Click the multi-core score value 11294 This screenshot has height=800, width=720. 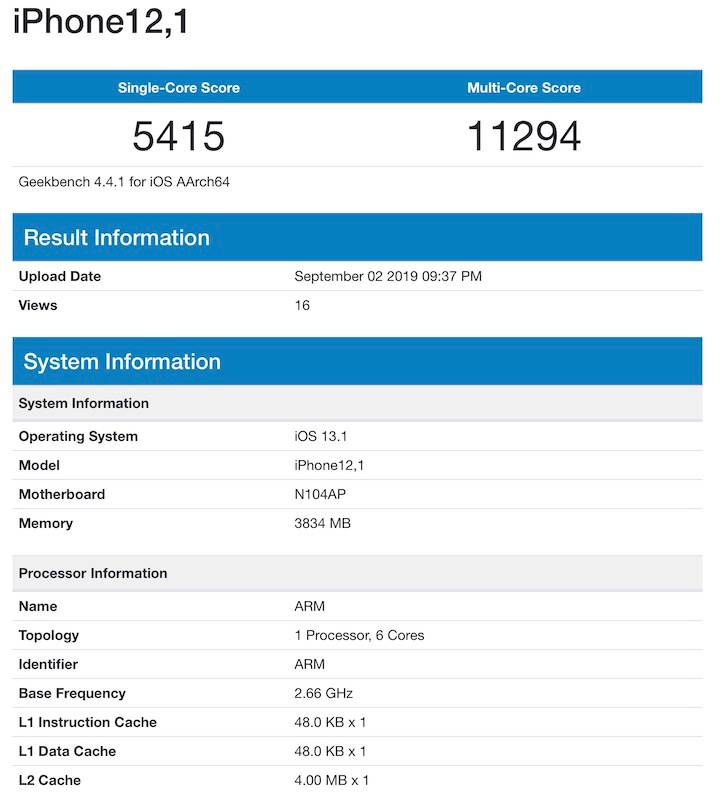(x=523, y=136)
